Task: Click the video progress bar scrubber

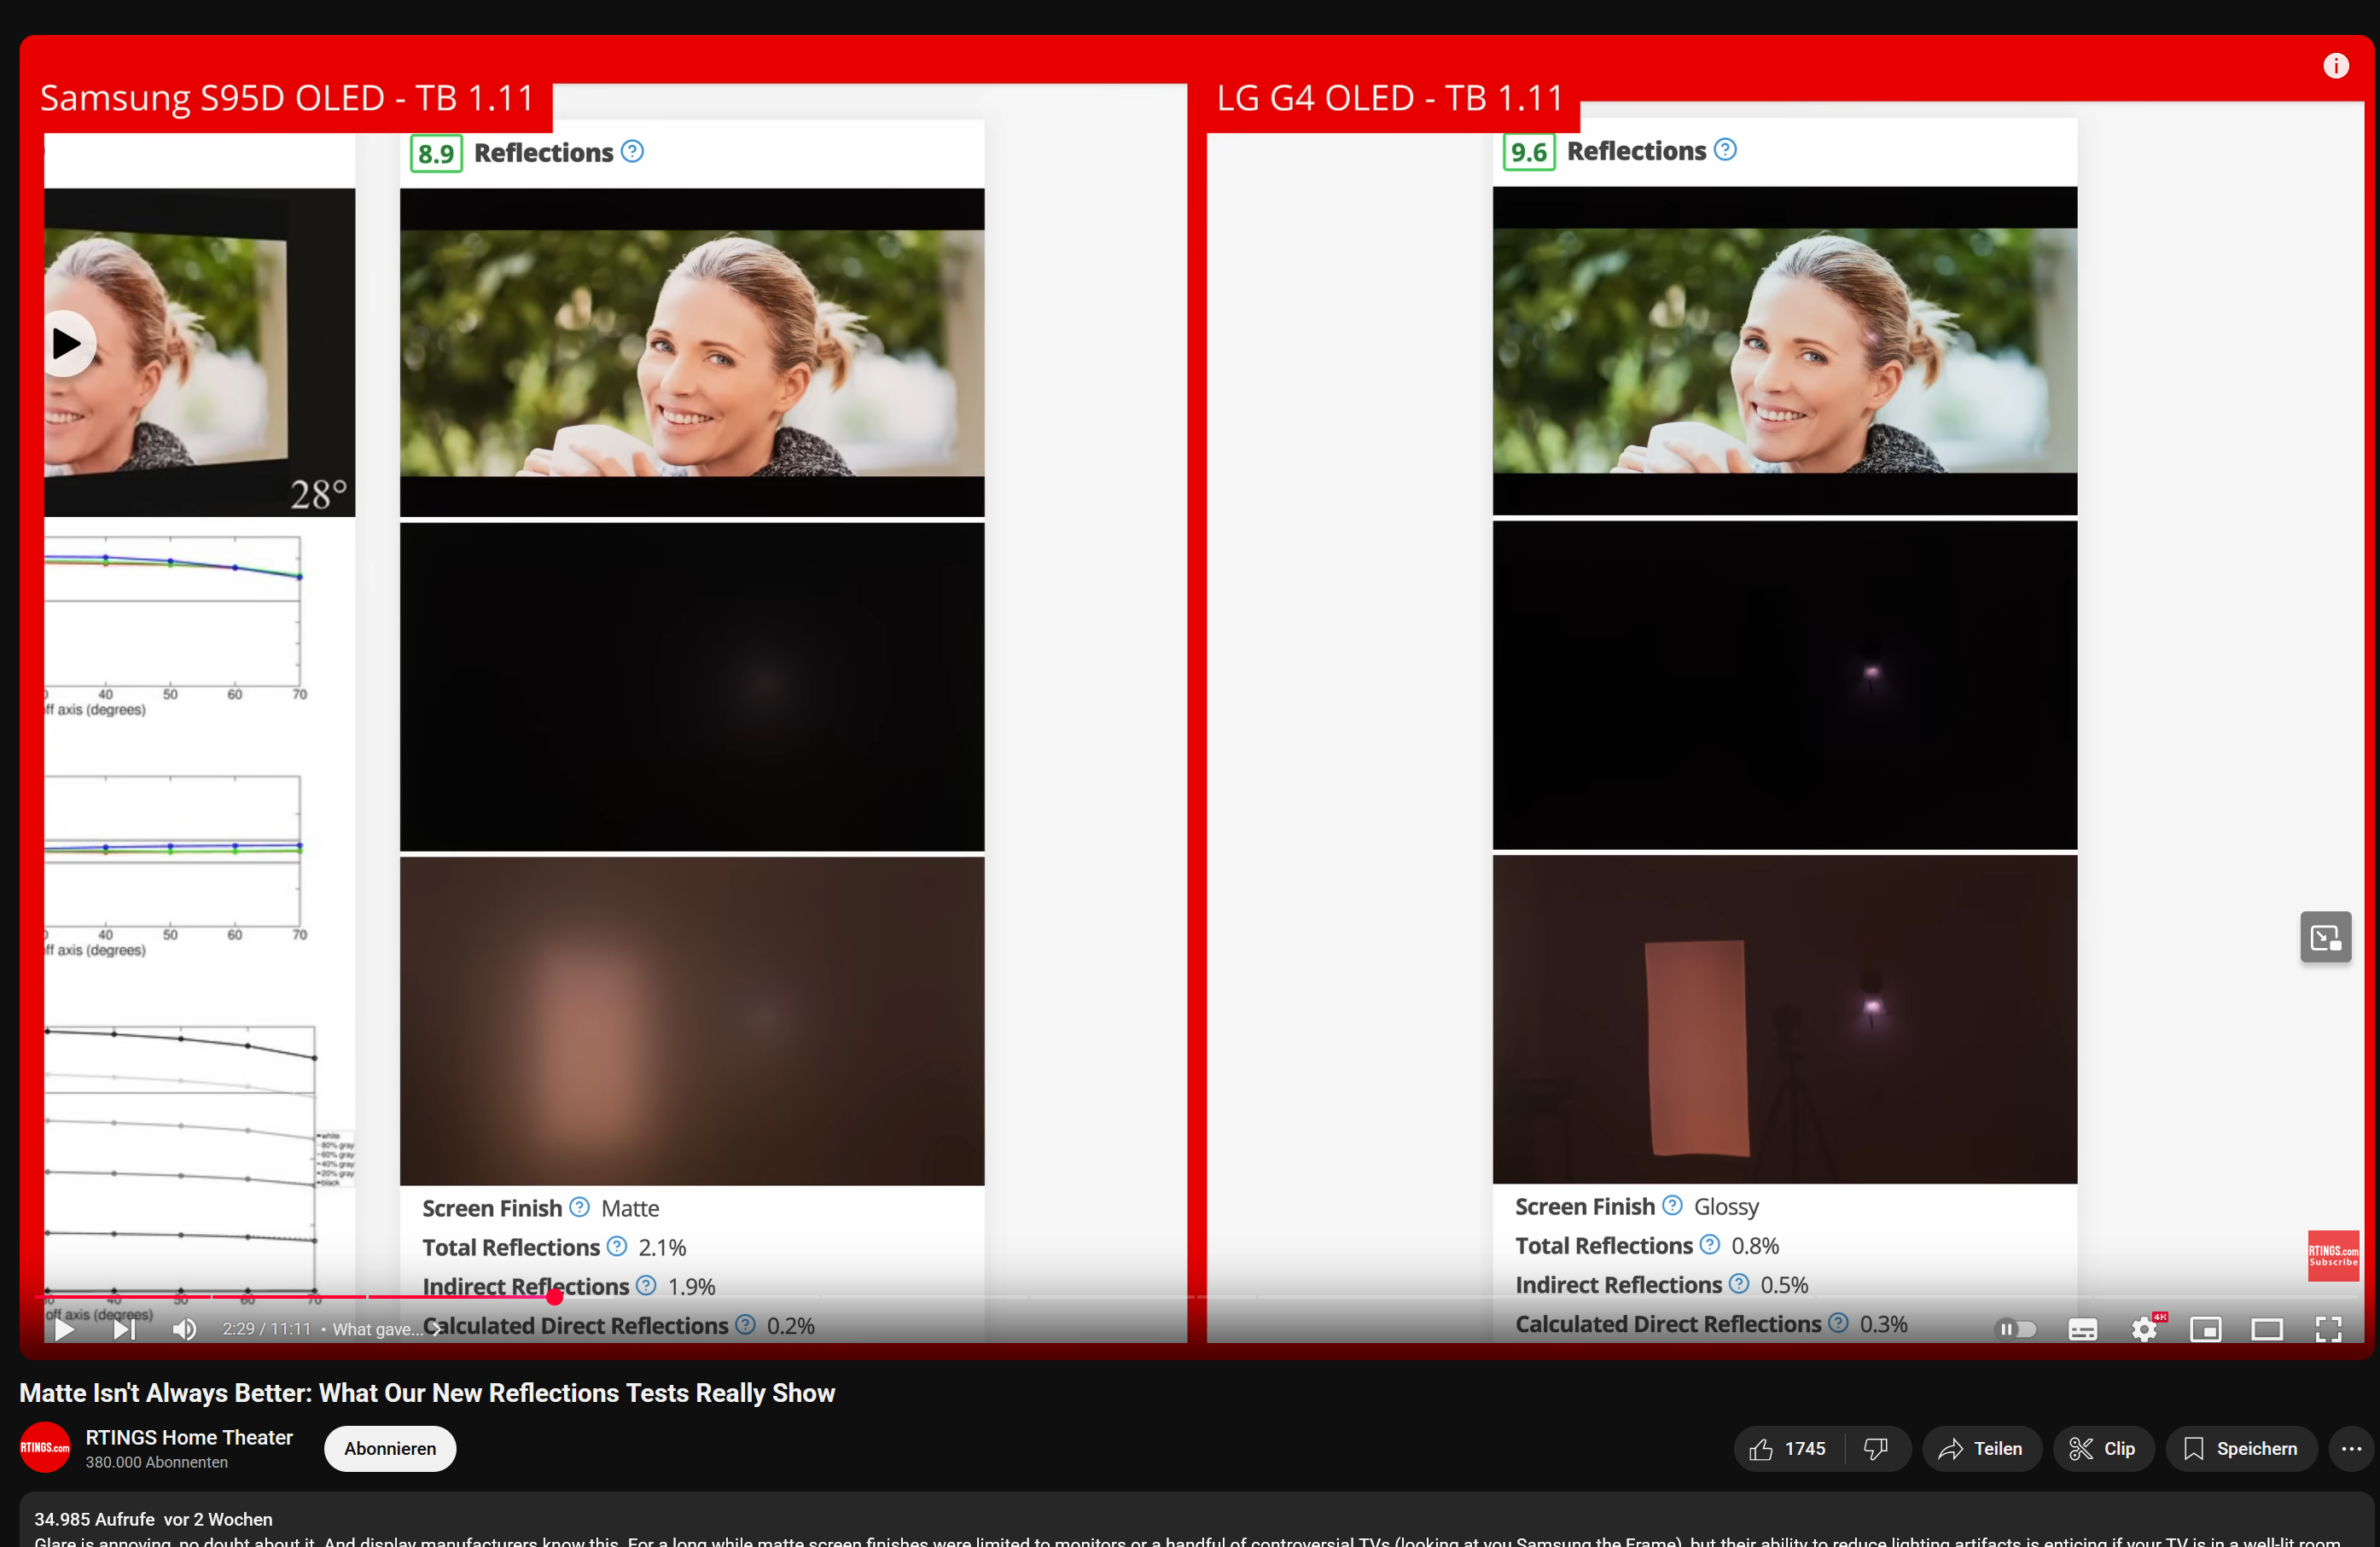Action: click(x=555, y=1297)
